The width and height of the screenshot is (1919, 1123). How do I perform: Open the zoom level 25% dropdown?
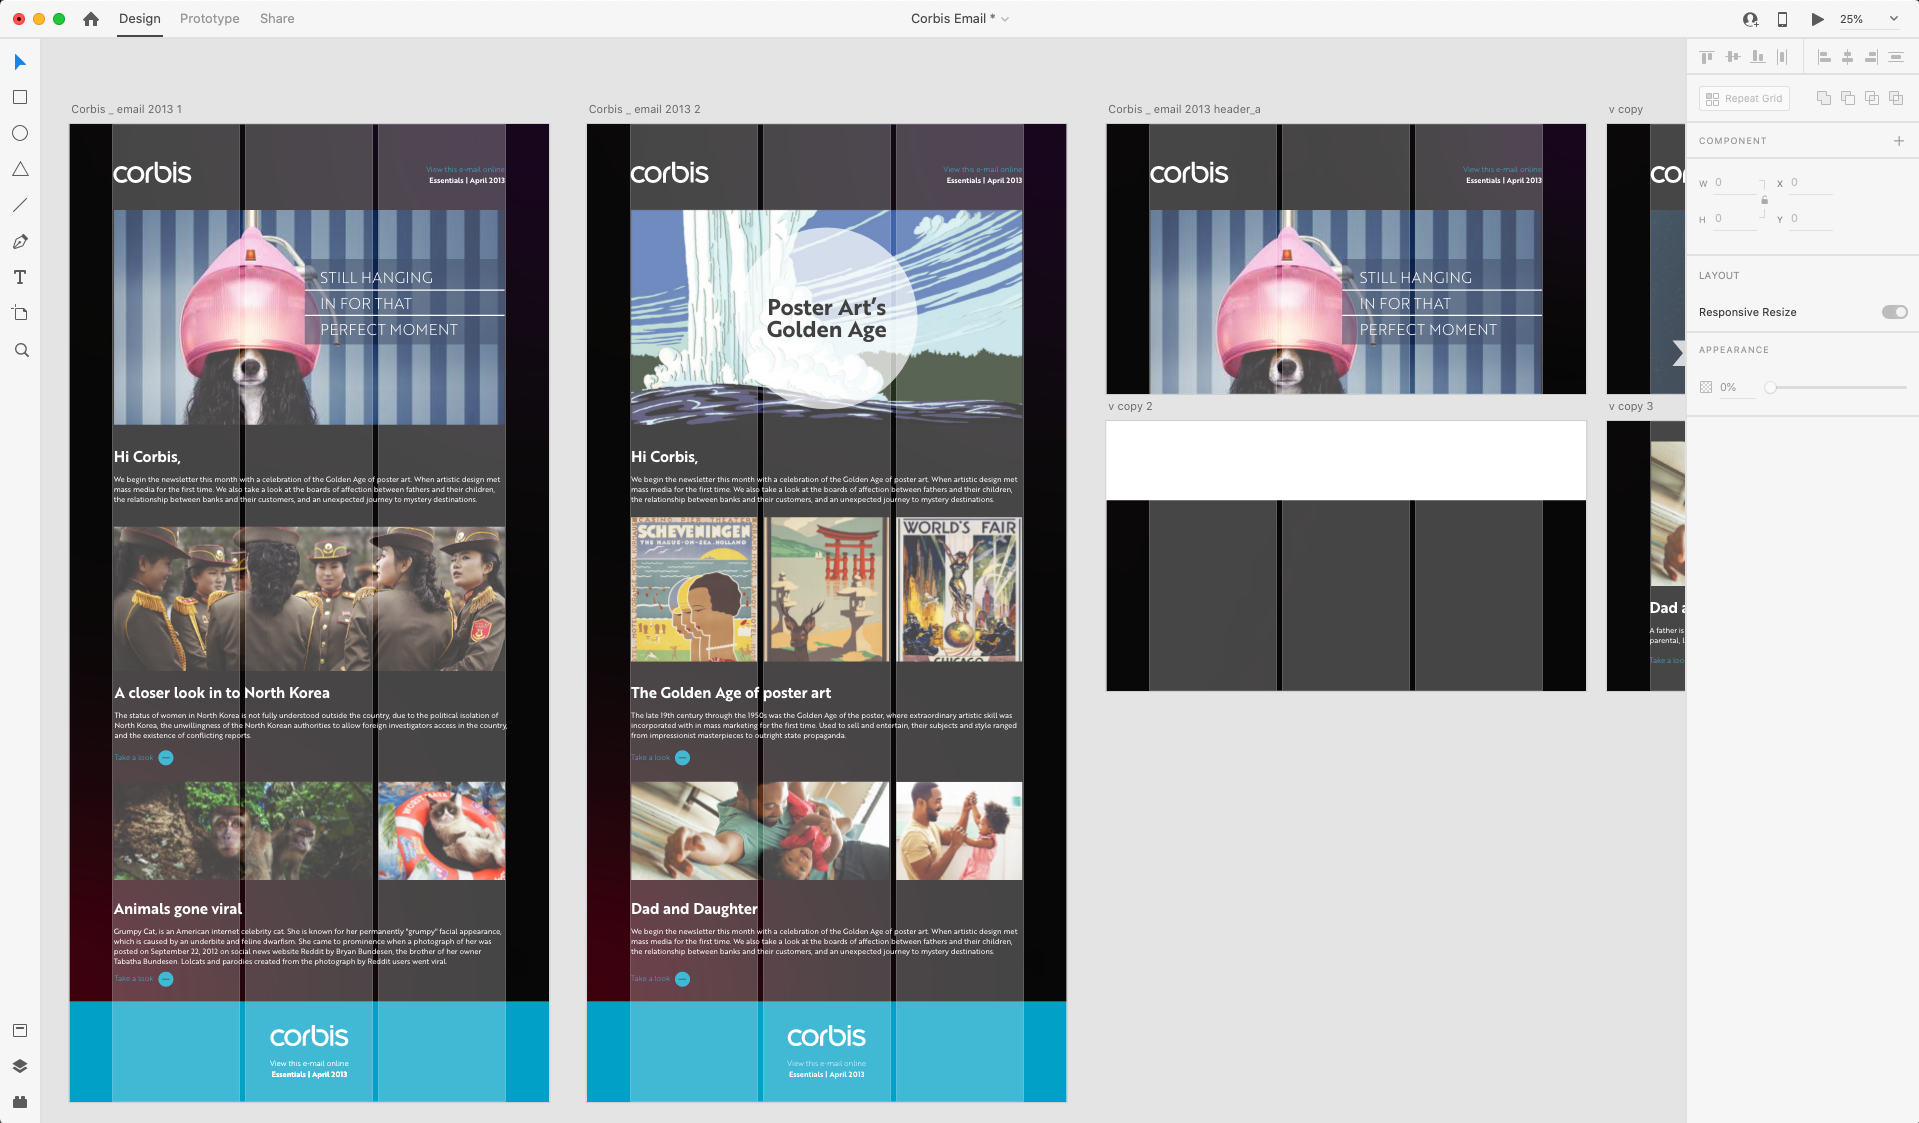click(1868, 19)
